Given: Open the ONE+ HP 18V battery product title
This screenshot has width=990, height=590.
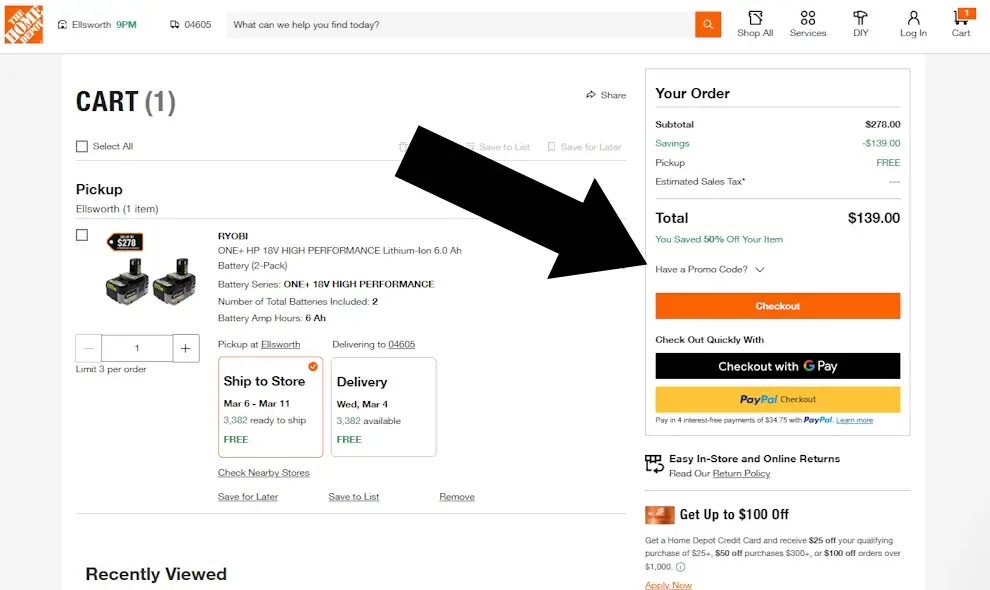Looking at the screenshot, I should pos(340,258).
